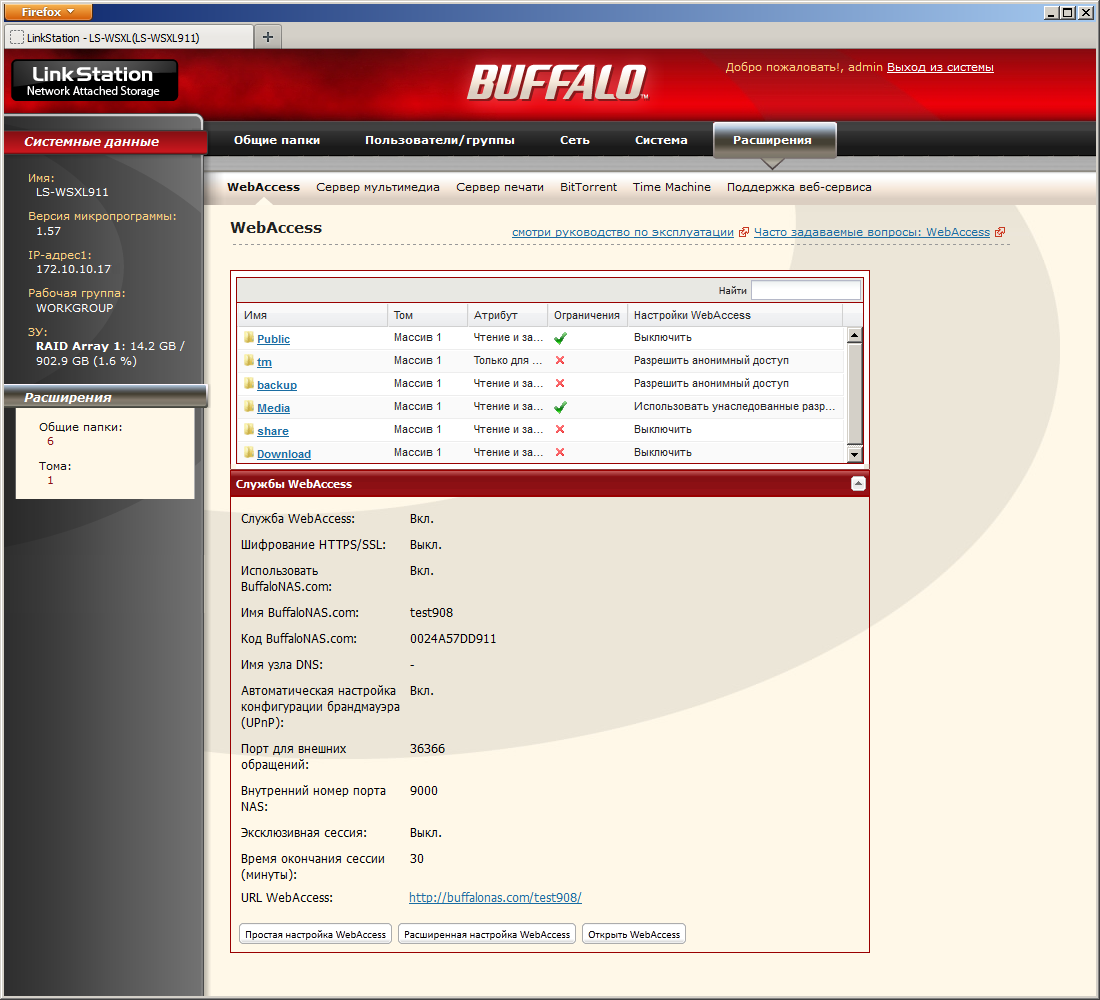This screenshot has width=1100, height=1000.
Task: Open смотри руководство по эксплуатации link
Action: pyautogui.click(x=623, y=232)
